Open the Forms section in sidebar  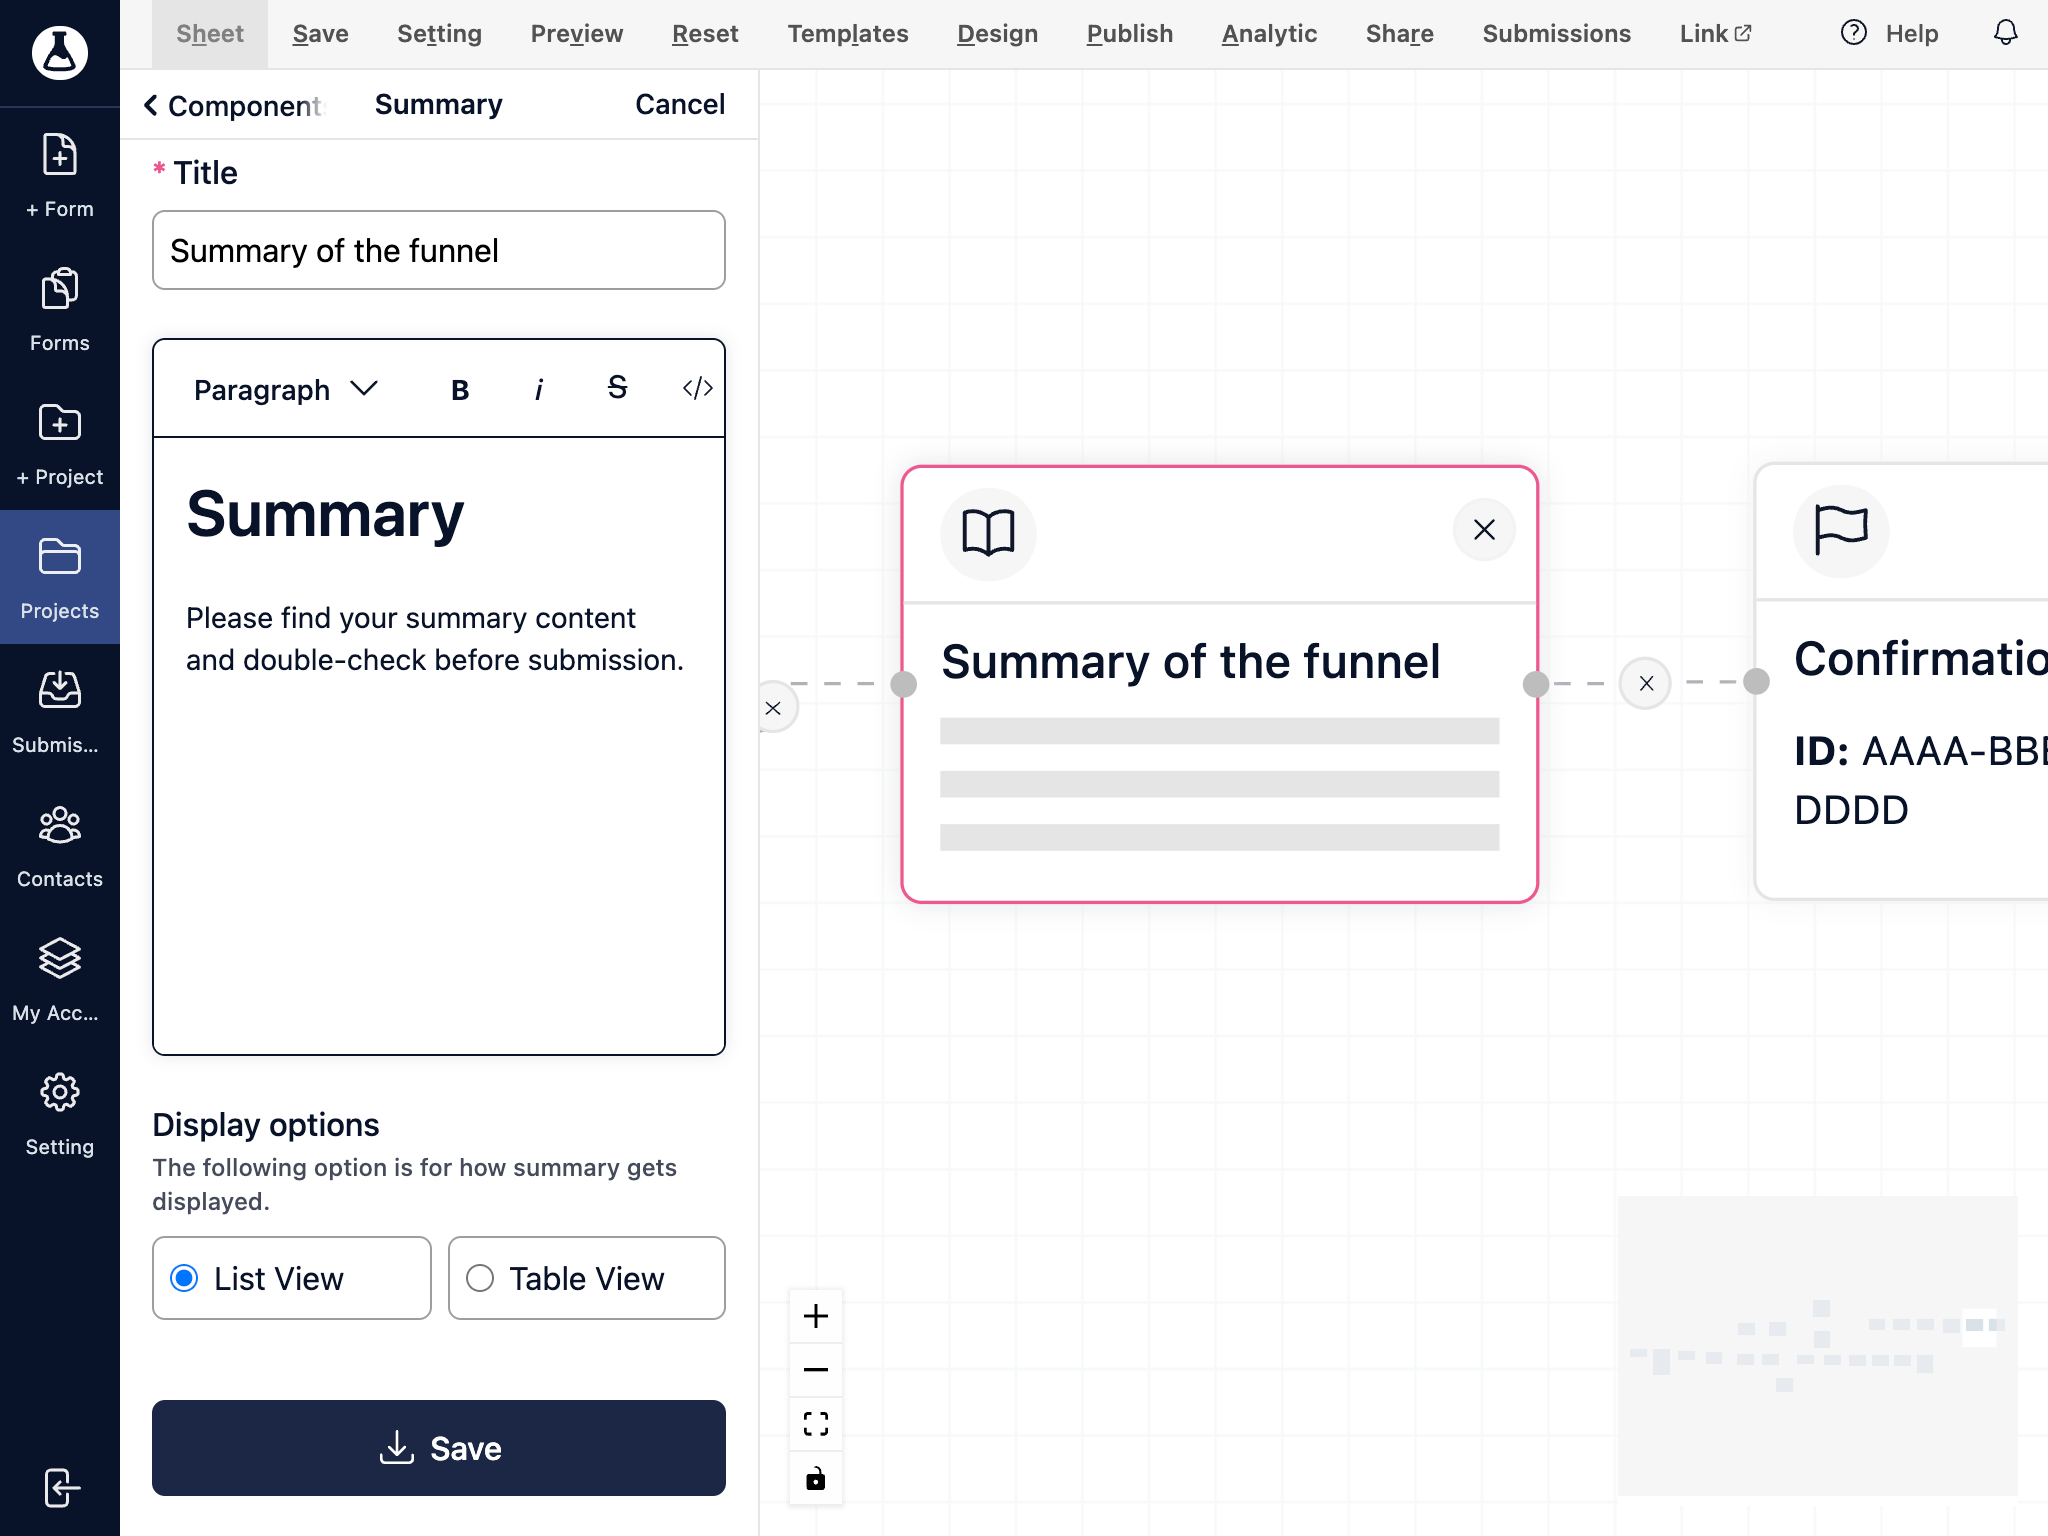[x=60, y=310]
